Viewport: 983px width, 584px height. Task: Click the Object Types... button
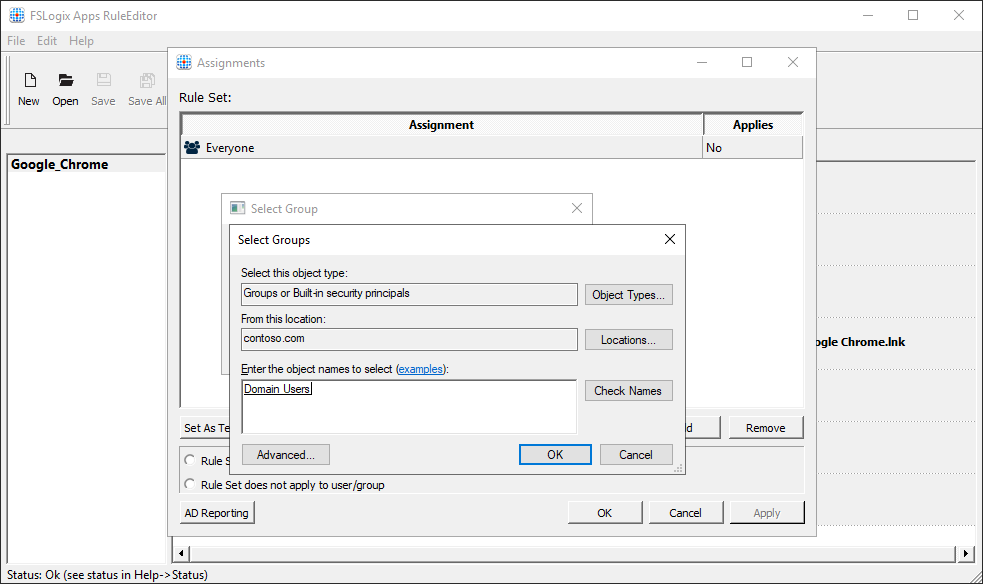(x=628, y=295)
